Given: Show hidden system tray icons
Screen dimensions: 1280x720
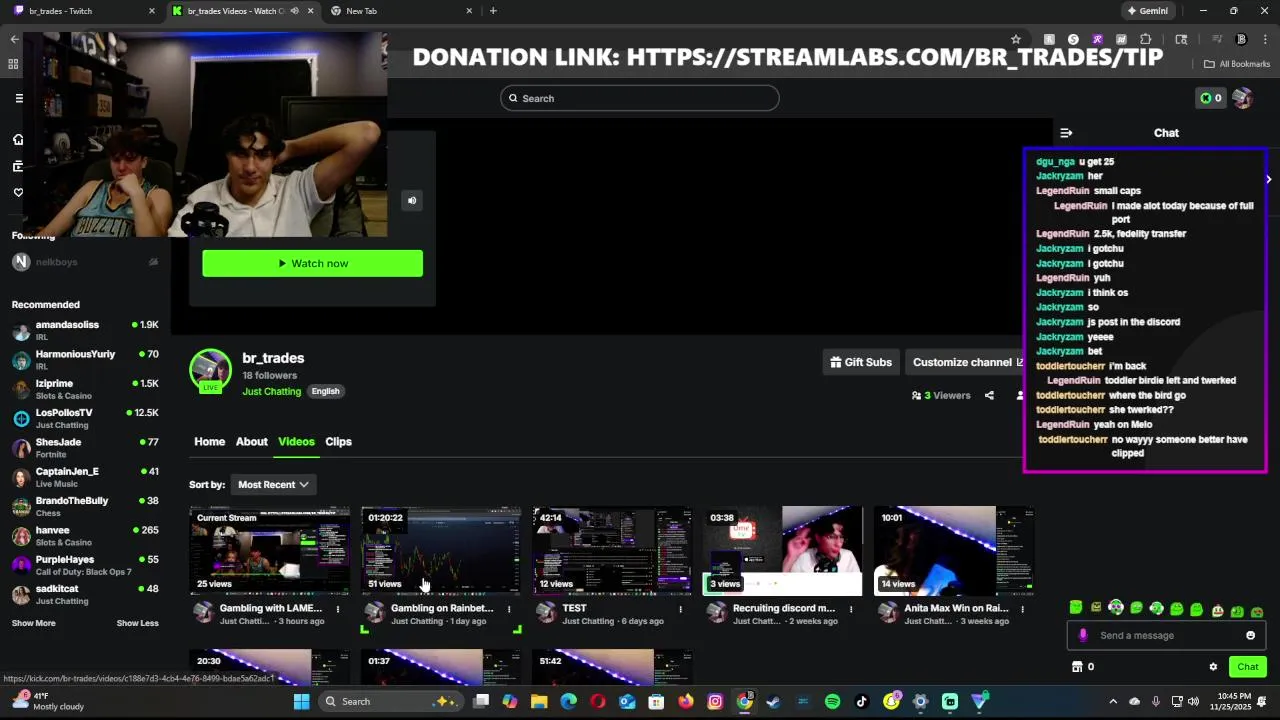Looking at the screenshot, I should pos(1113,702).
